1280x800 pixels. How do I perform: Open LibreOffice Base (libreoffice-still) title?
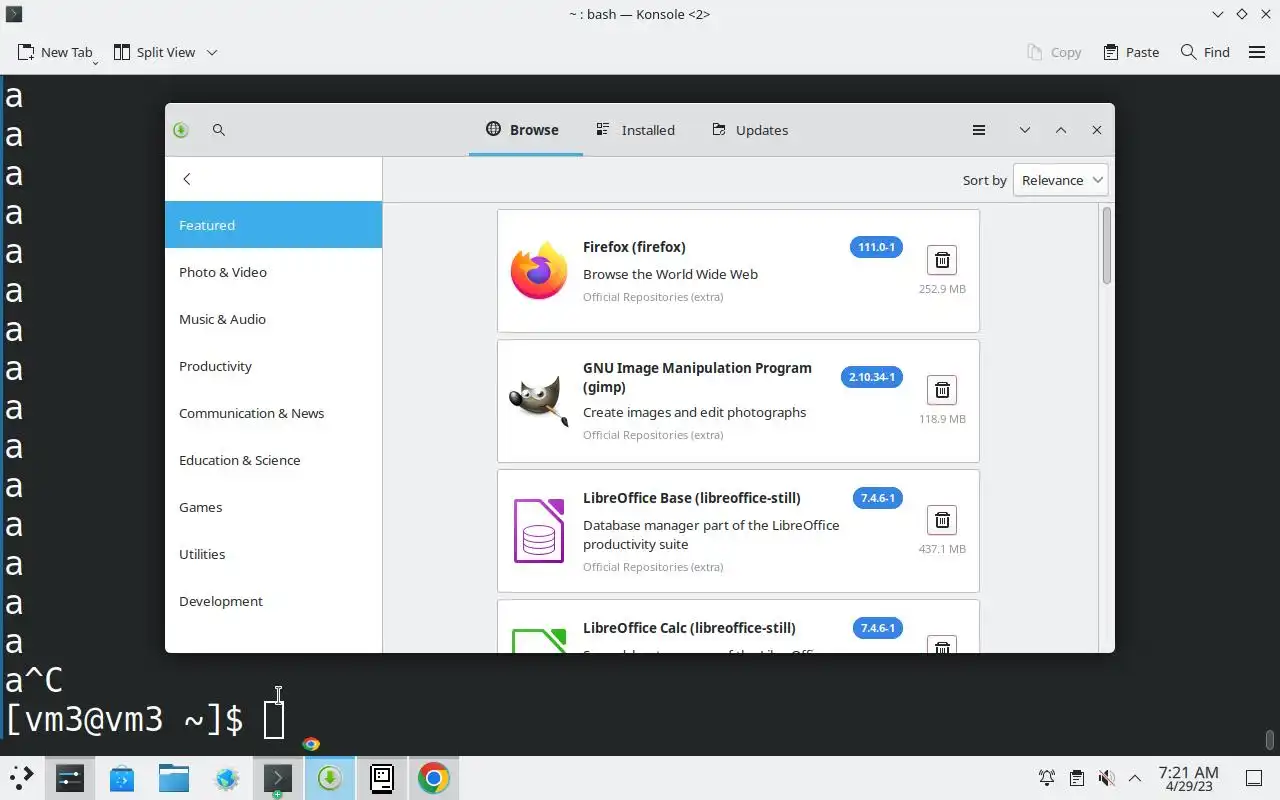tap(691, 498)
